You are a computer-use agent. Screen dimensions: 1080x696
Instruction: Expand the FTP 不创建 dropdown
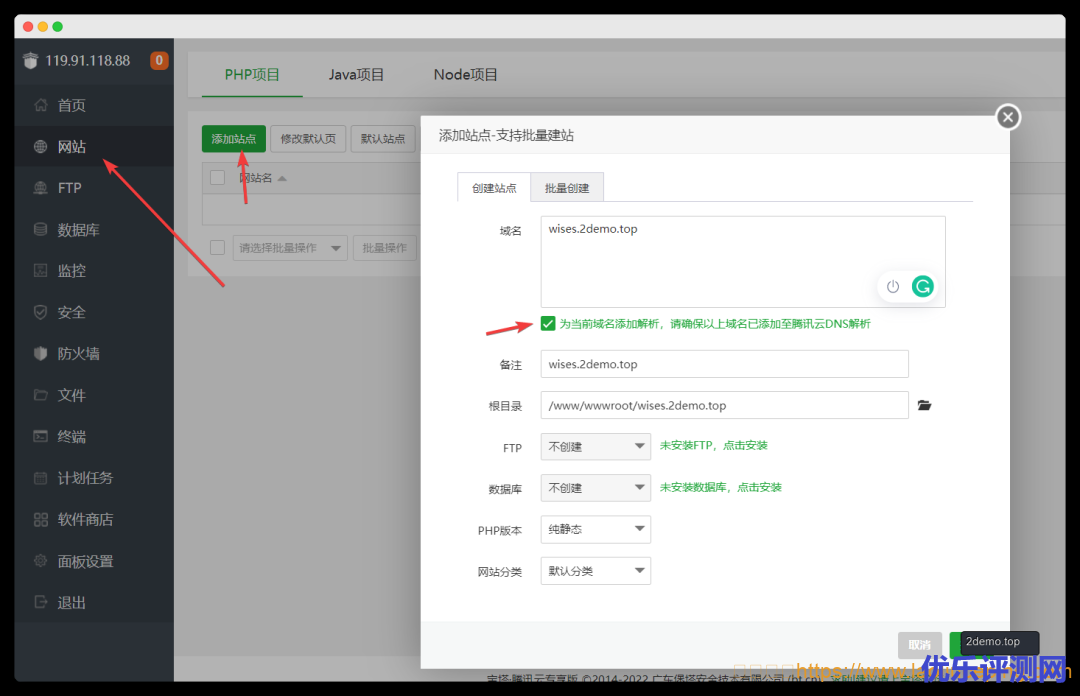(x=595, y=446)
